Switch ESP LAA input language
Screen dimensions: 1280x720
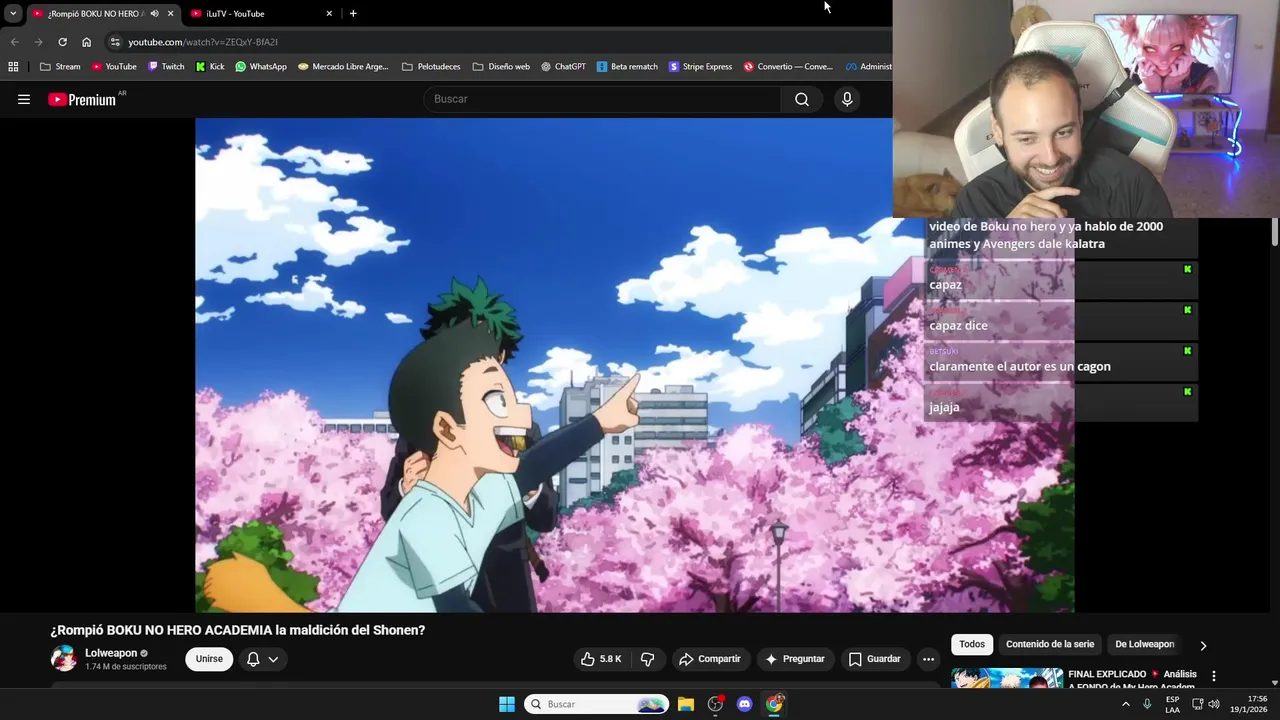pos(1172,704)
